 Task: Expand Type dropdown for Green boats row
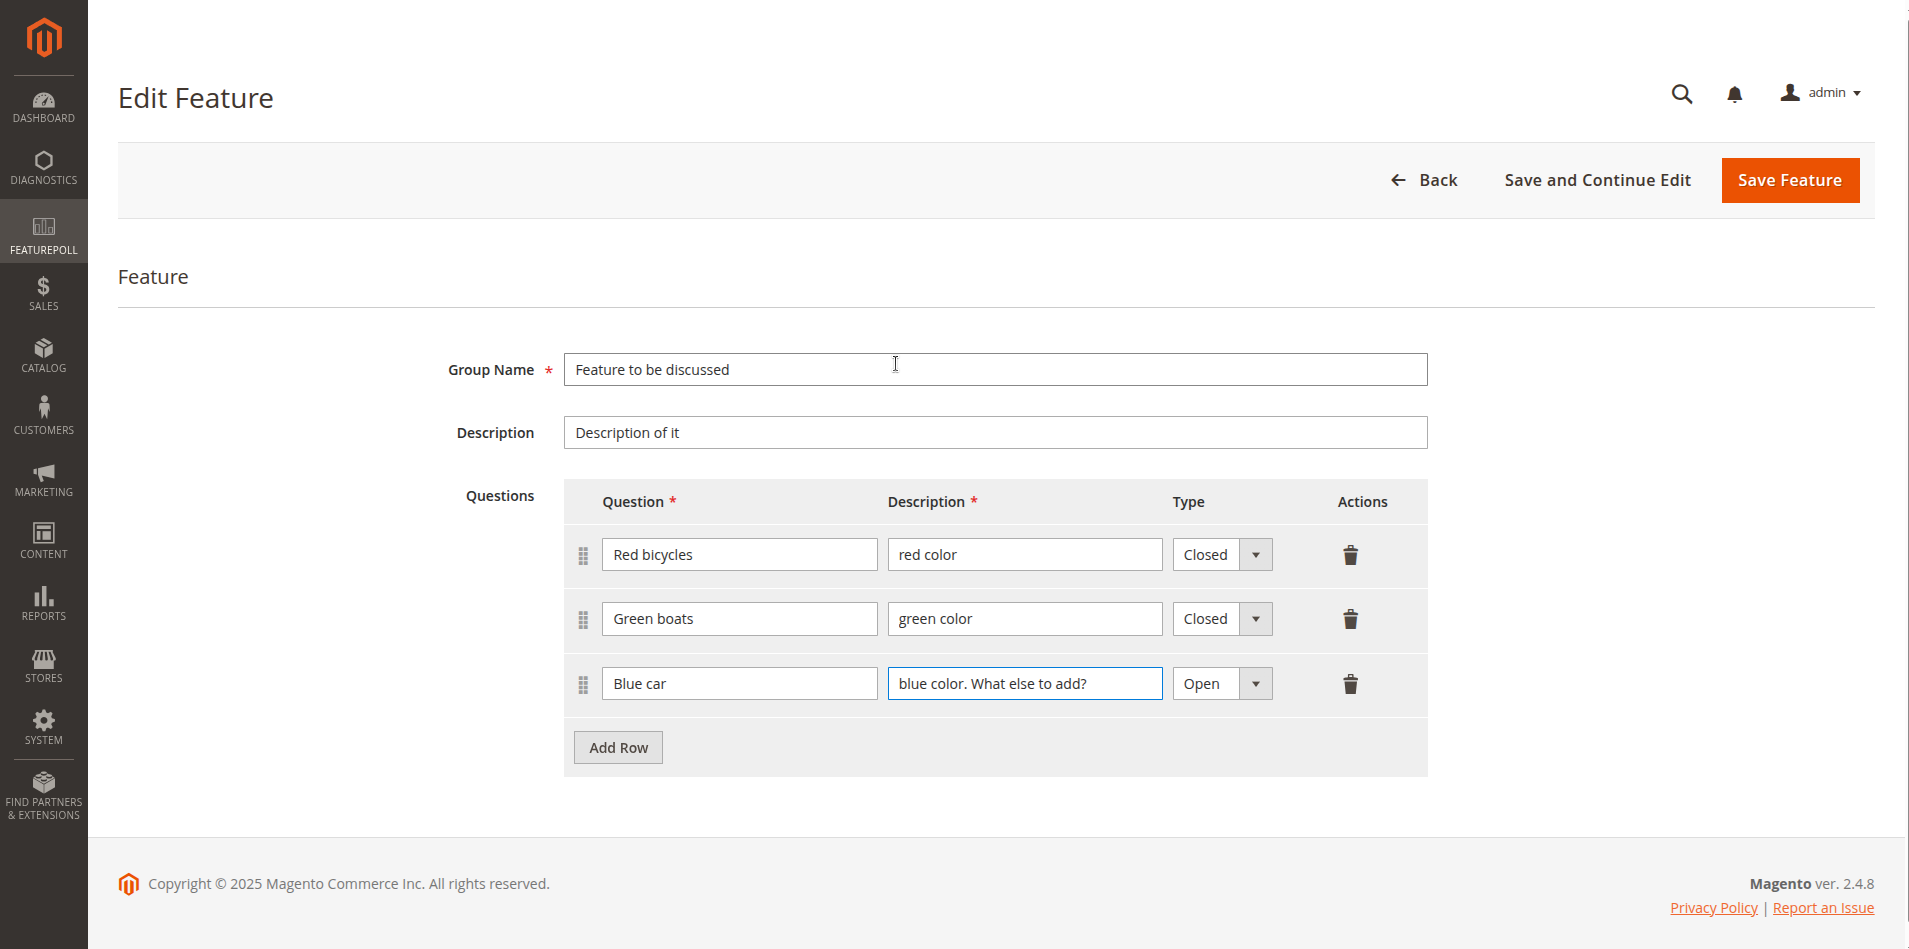click(1222, 619)
